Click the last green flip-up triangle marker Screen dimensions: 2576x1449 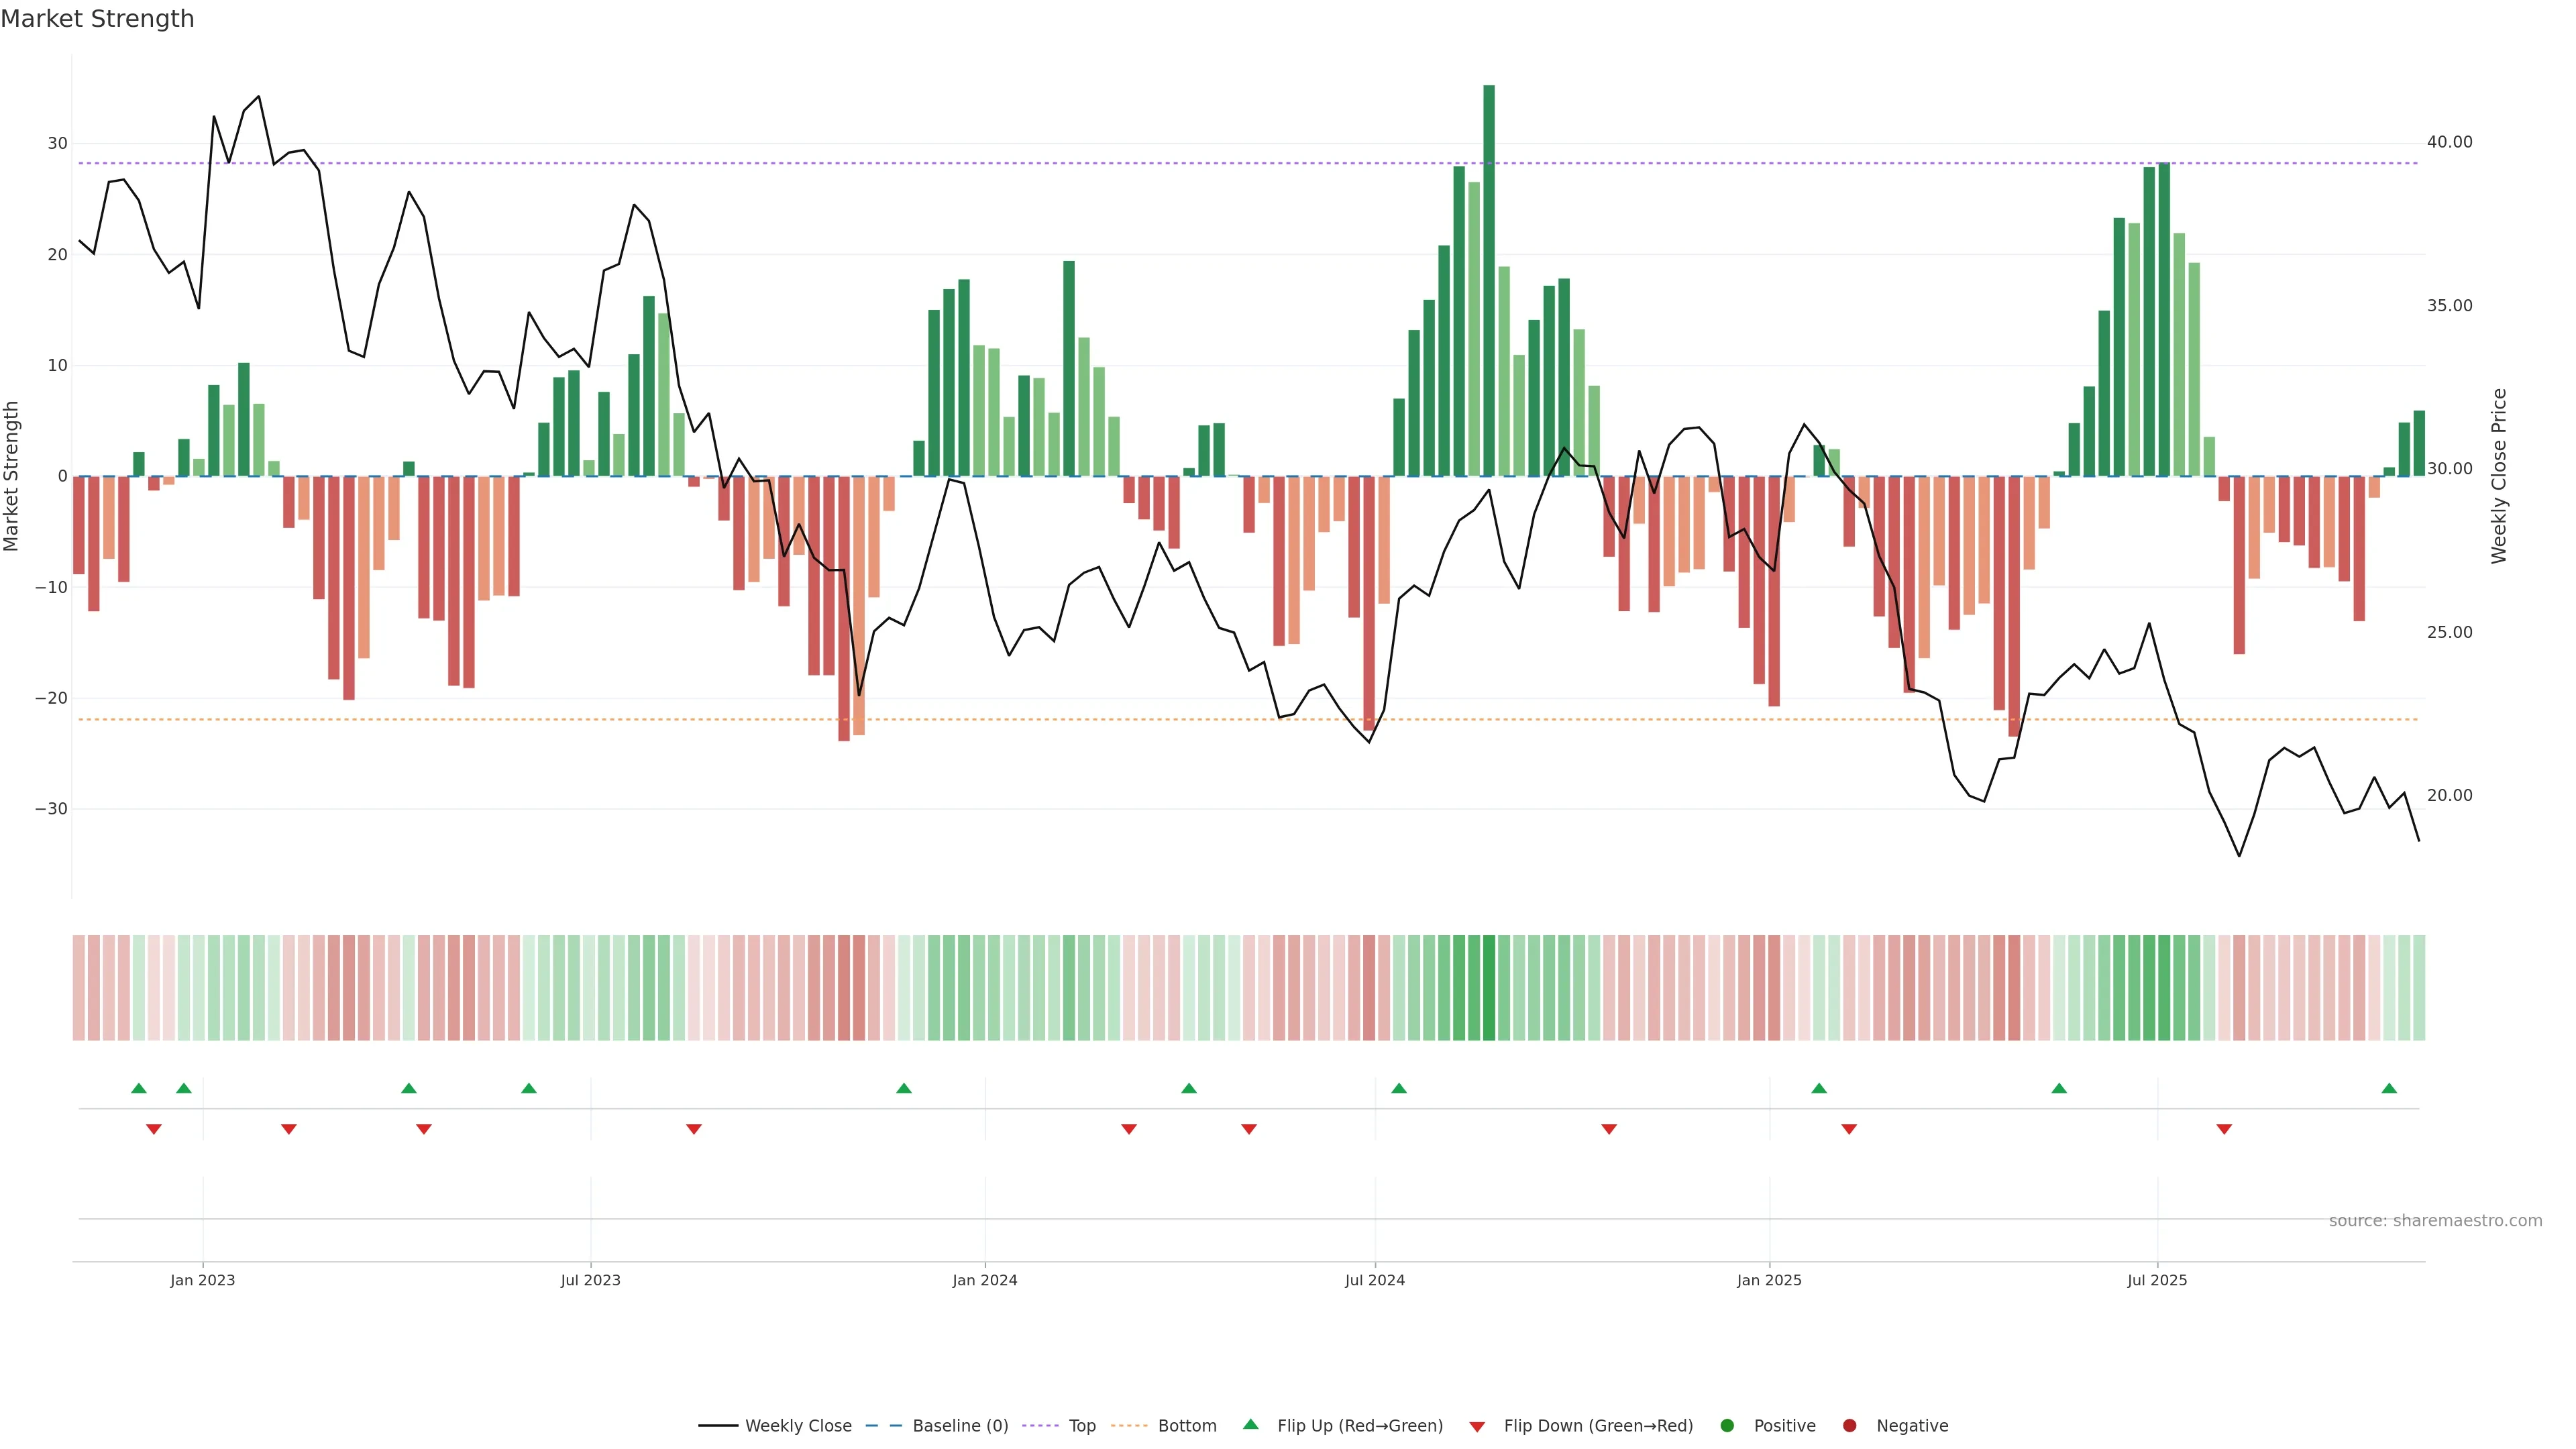(2389, 1088)
